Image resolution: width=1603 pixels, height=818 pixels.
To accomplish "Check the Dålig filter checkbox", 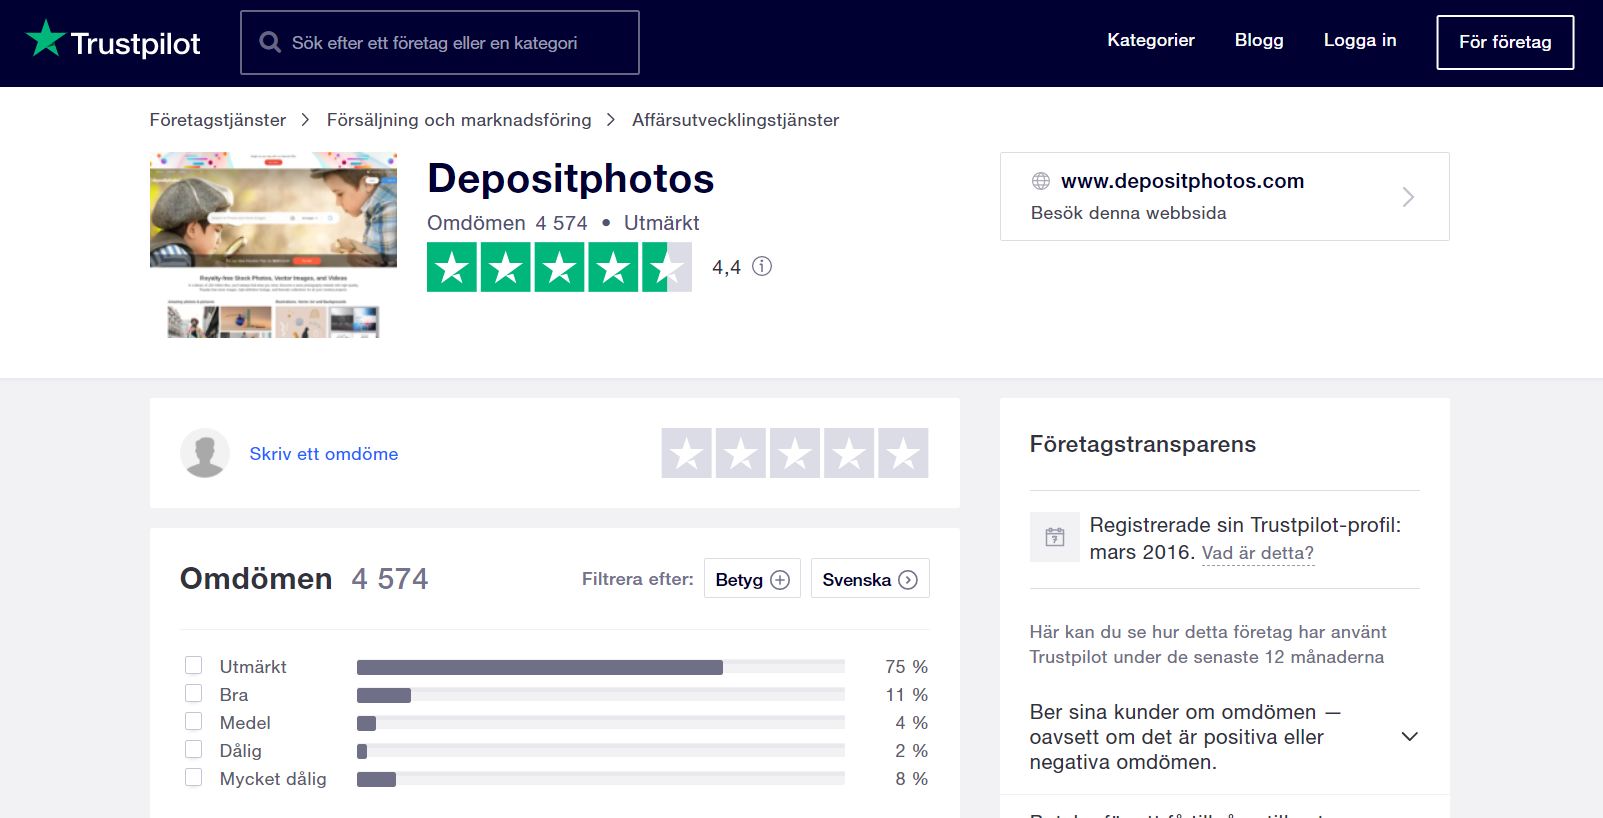I will click(194, 749).
